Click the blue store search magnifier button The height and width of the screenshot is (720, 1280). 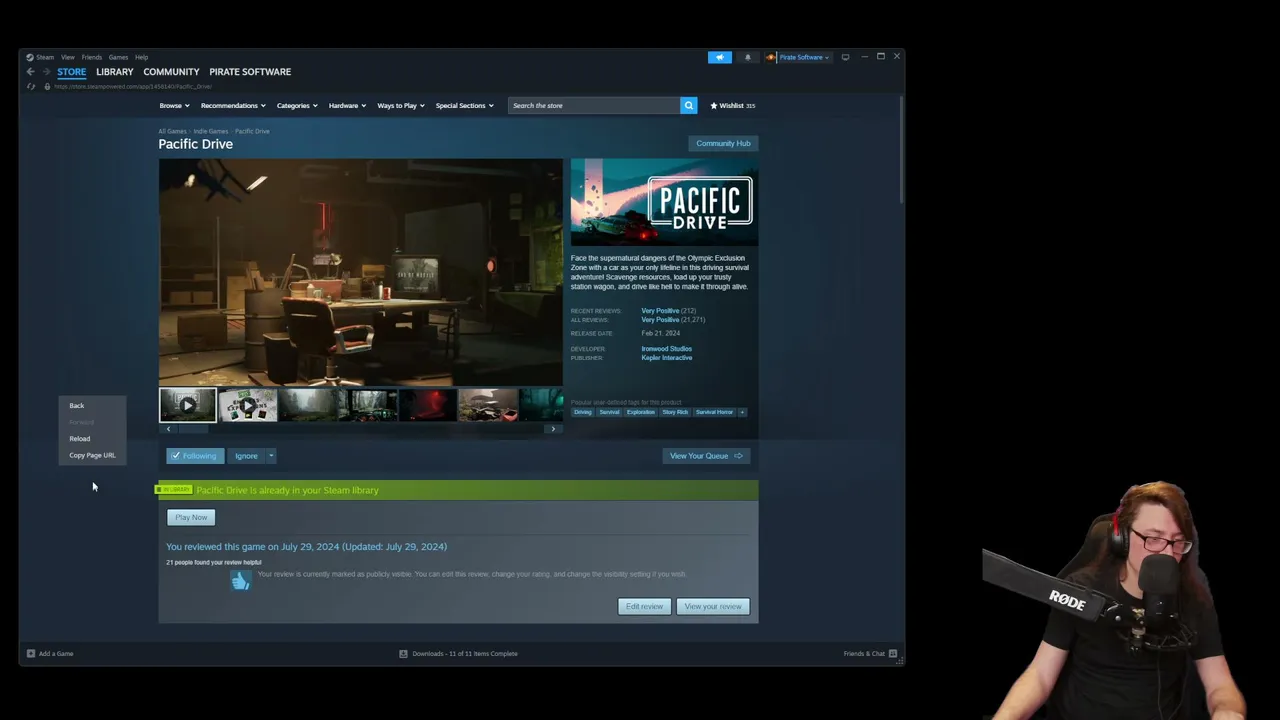(x=688, y=105)
